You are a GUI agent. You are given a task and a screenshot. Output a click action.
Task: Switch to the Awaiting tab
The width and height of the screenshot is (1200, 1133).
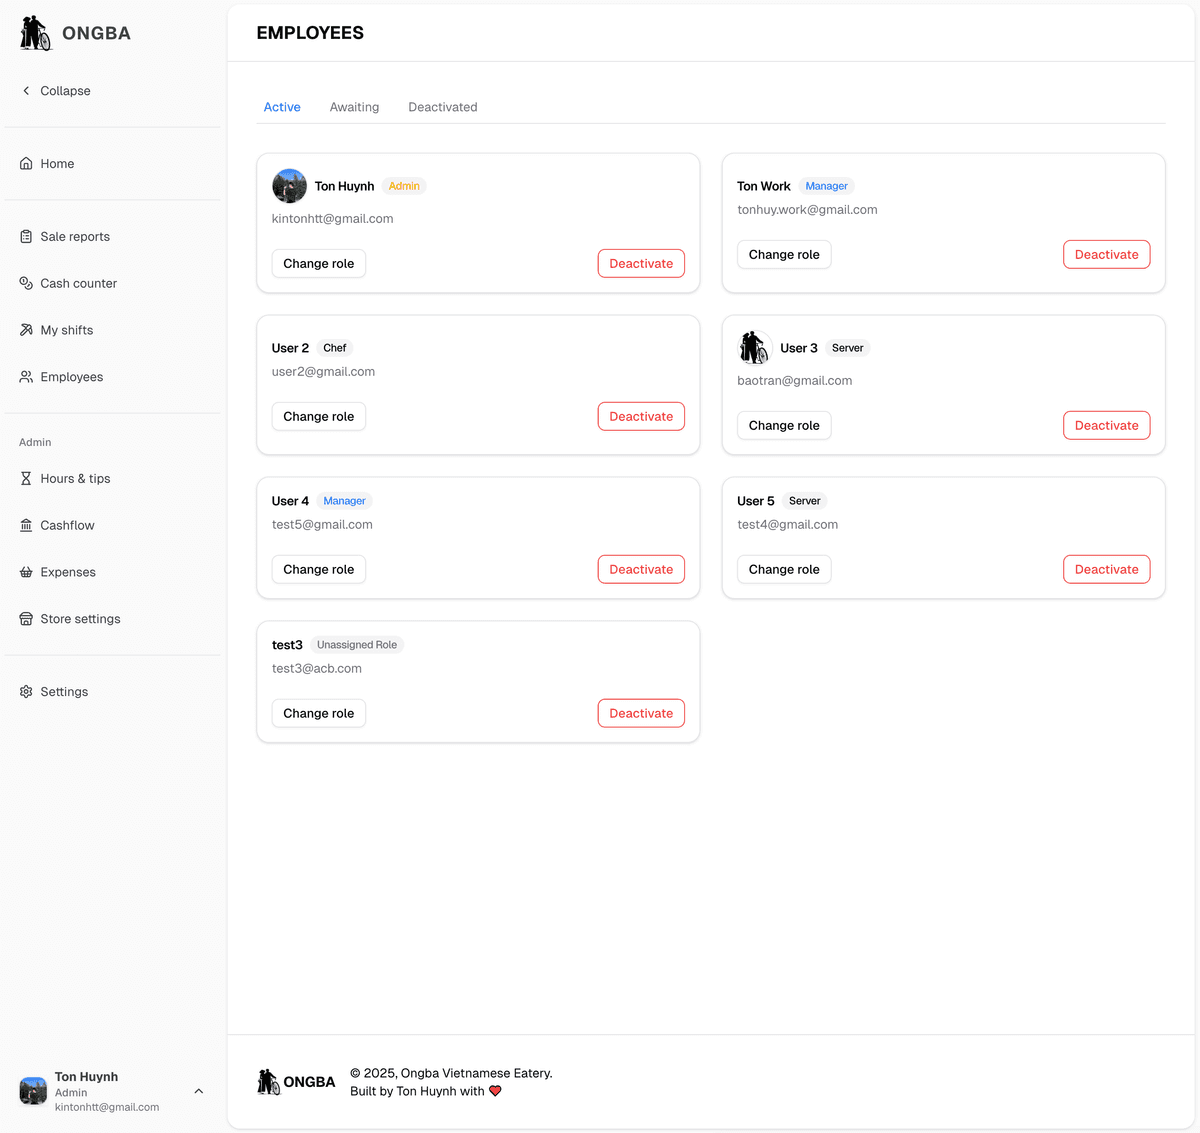354,107
